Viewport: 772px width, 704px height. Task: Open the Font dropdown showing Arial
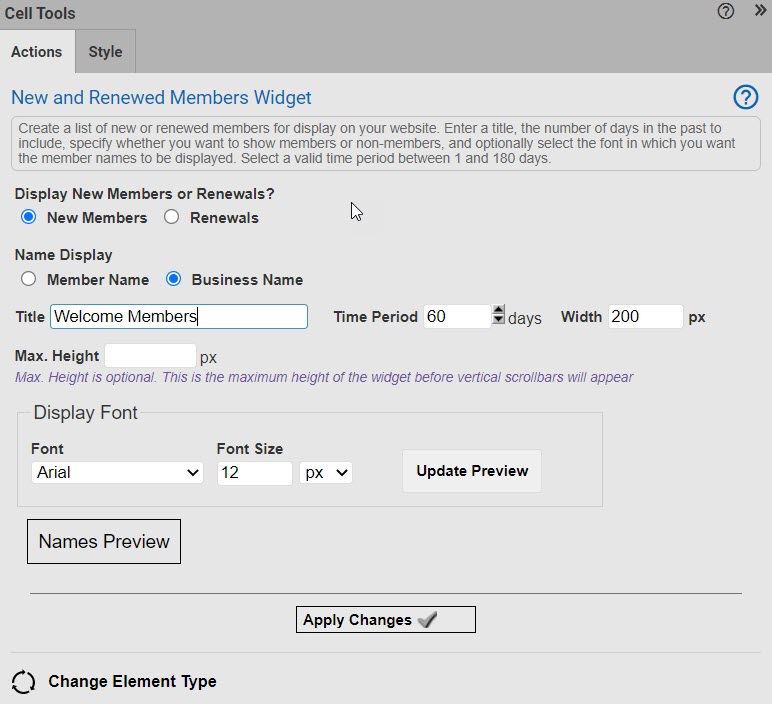click(x=117, y=472)
